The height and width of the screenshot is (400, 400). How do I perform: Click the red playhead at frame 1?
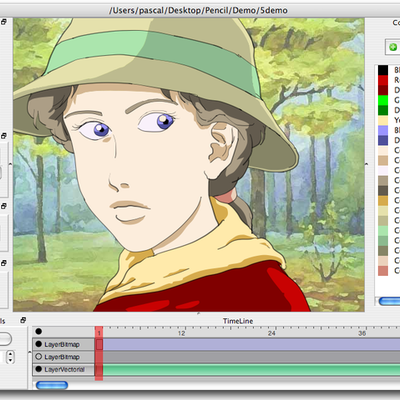click(x=99, y=353)
